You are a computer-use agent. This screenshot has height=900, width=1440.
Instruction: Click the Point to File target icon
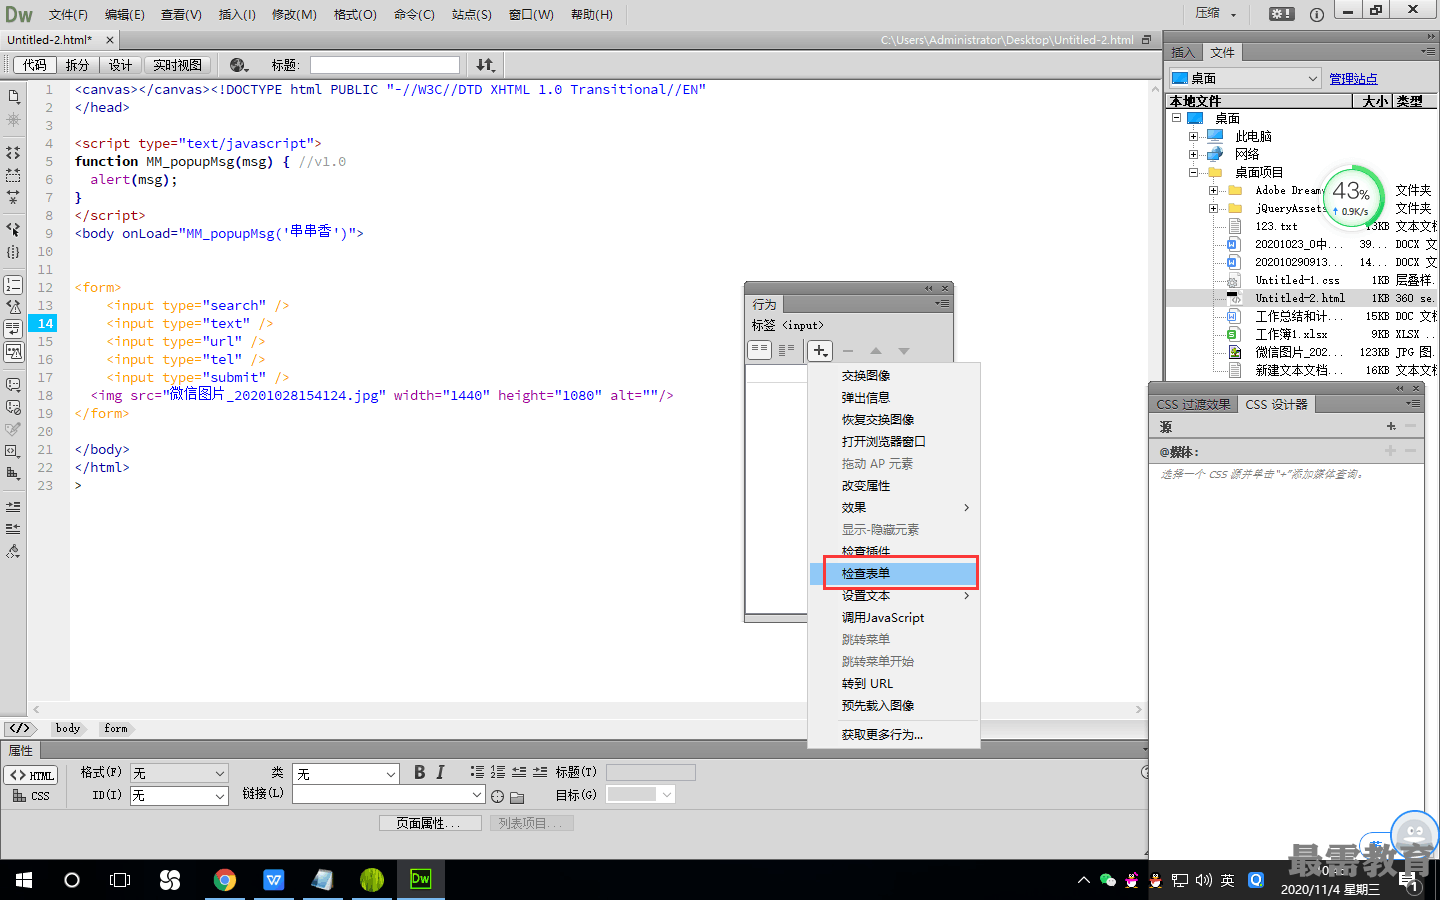(x=497, y=796)
